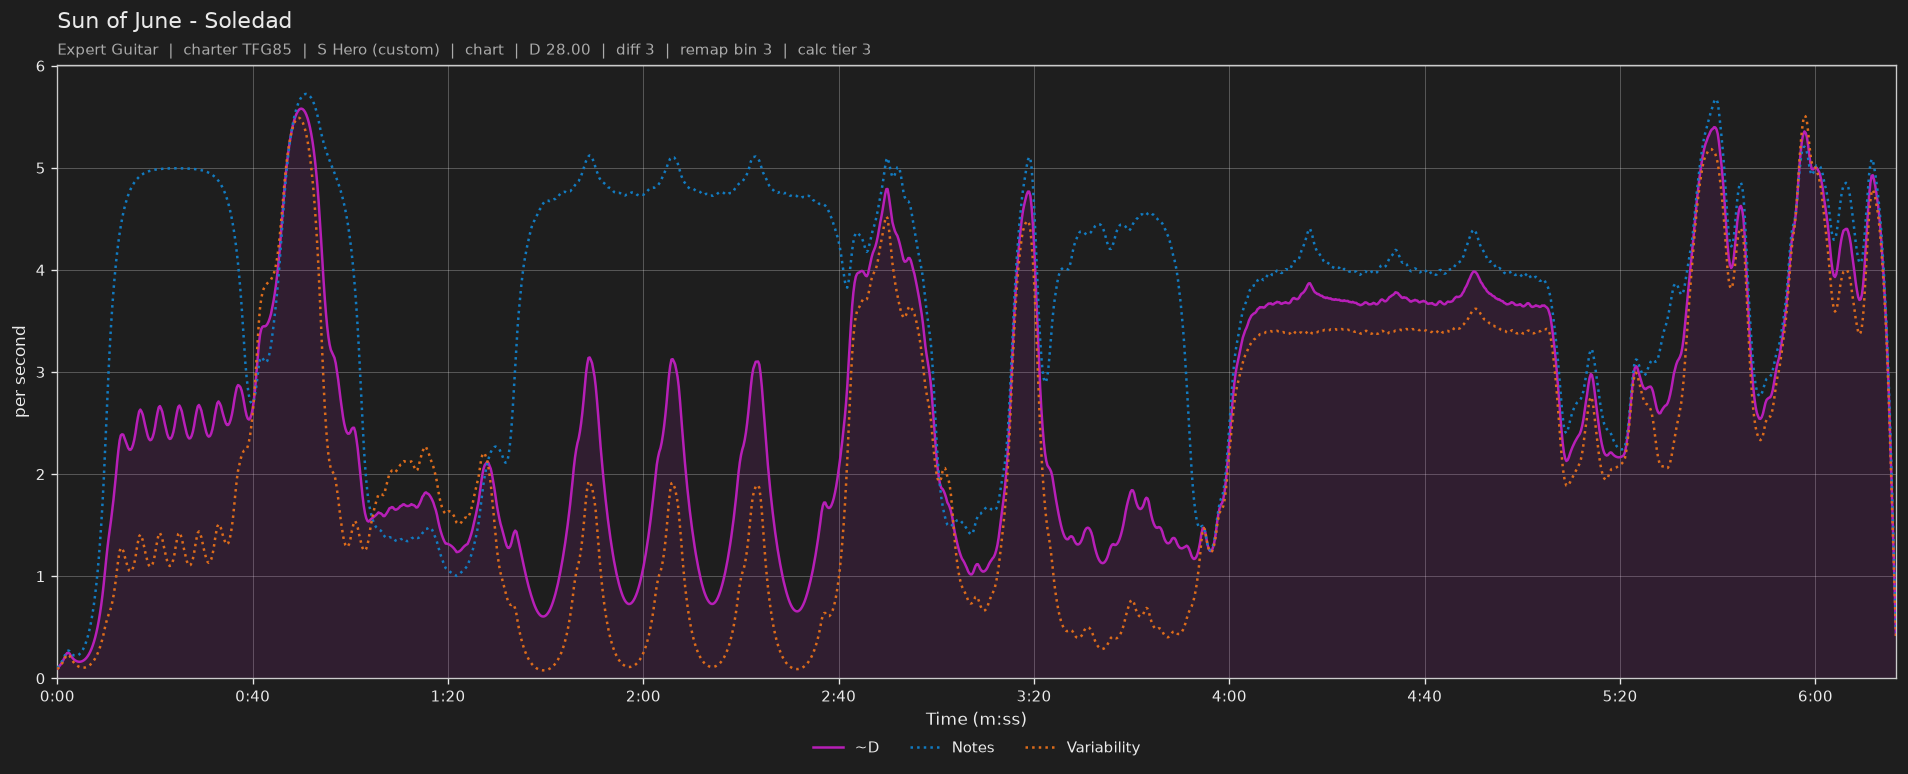Click the y-axis tick label '3'
The image size is (1908, 774).
tap(41, 373)
